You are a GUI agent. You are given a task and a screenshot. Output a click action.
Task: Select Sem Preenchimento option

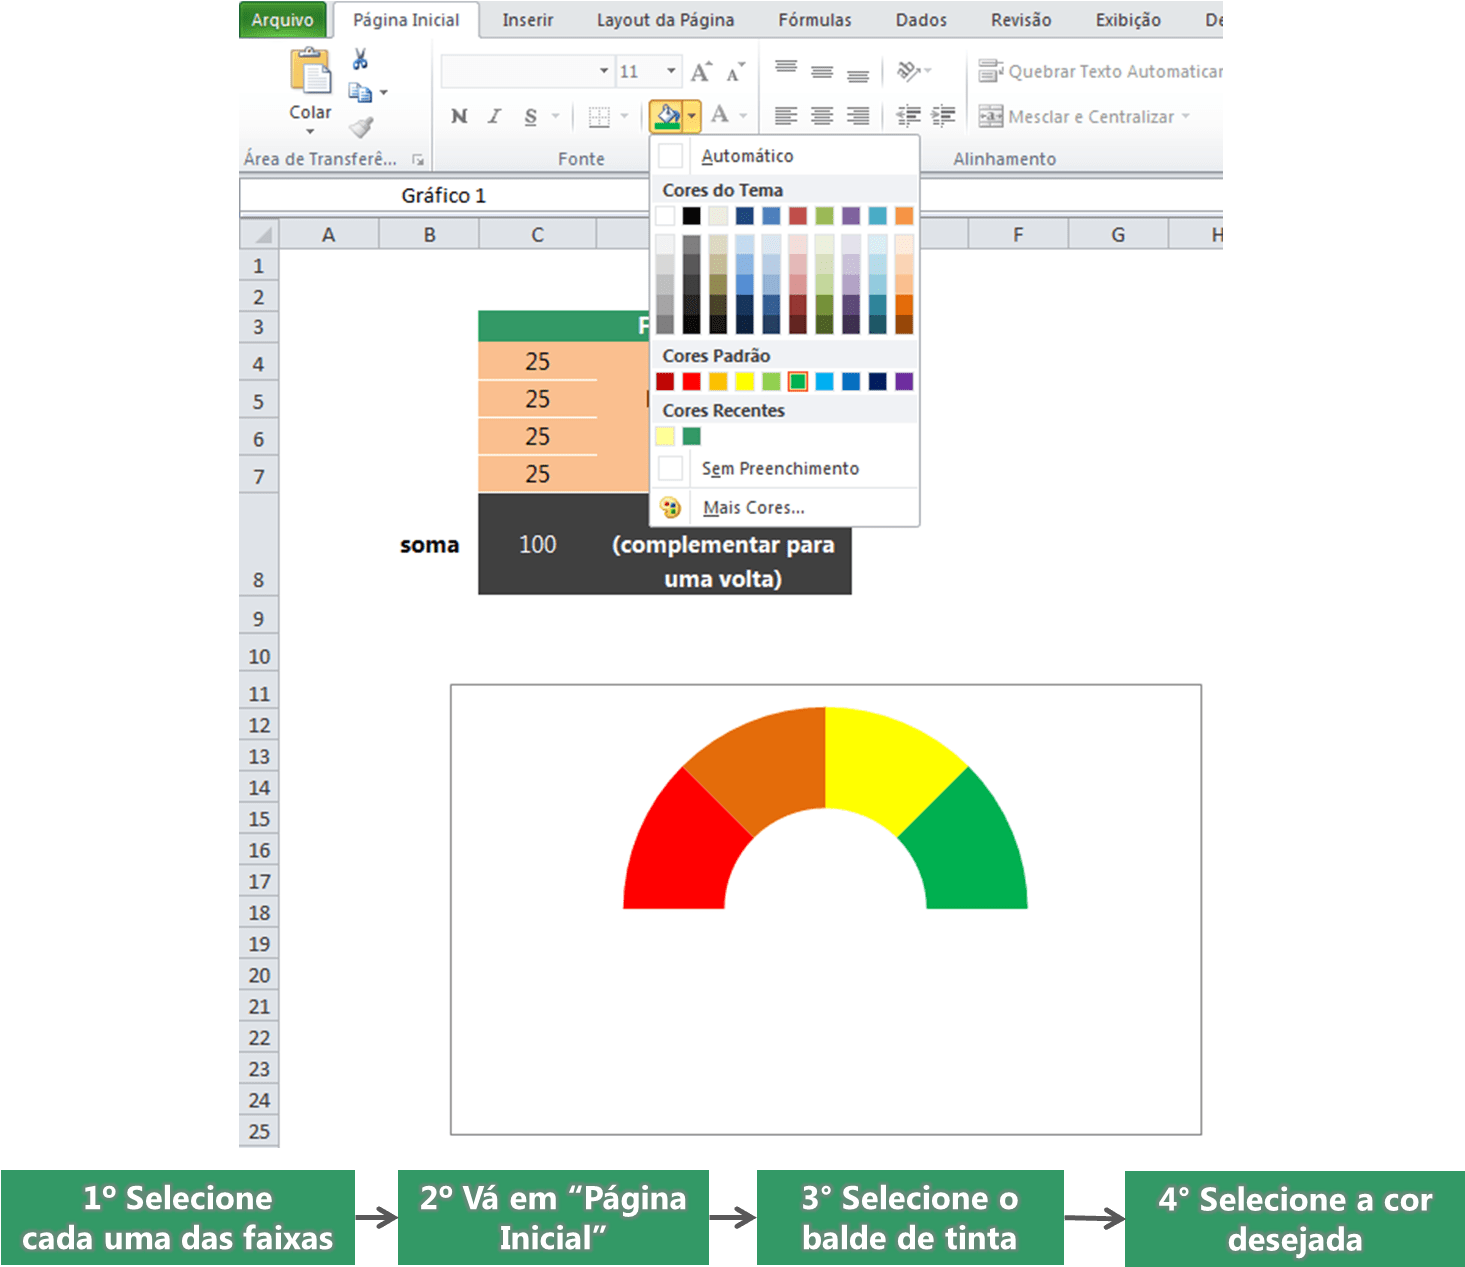785,468
